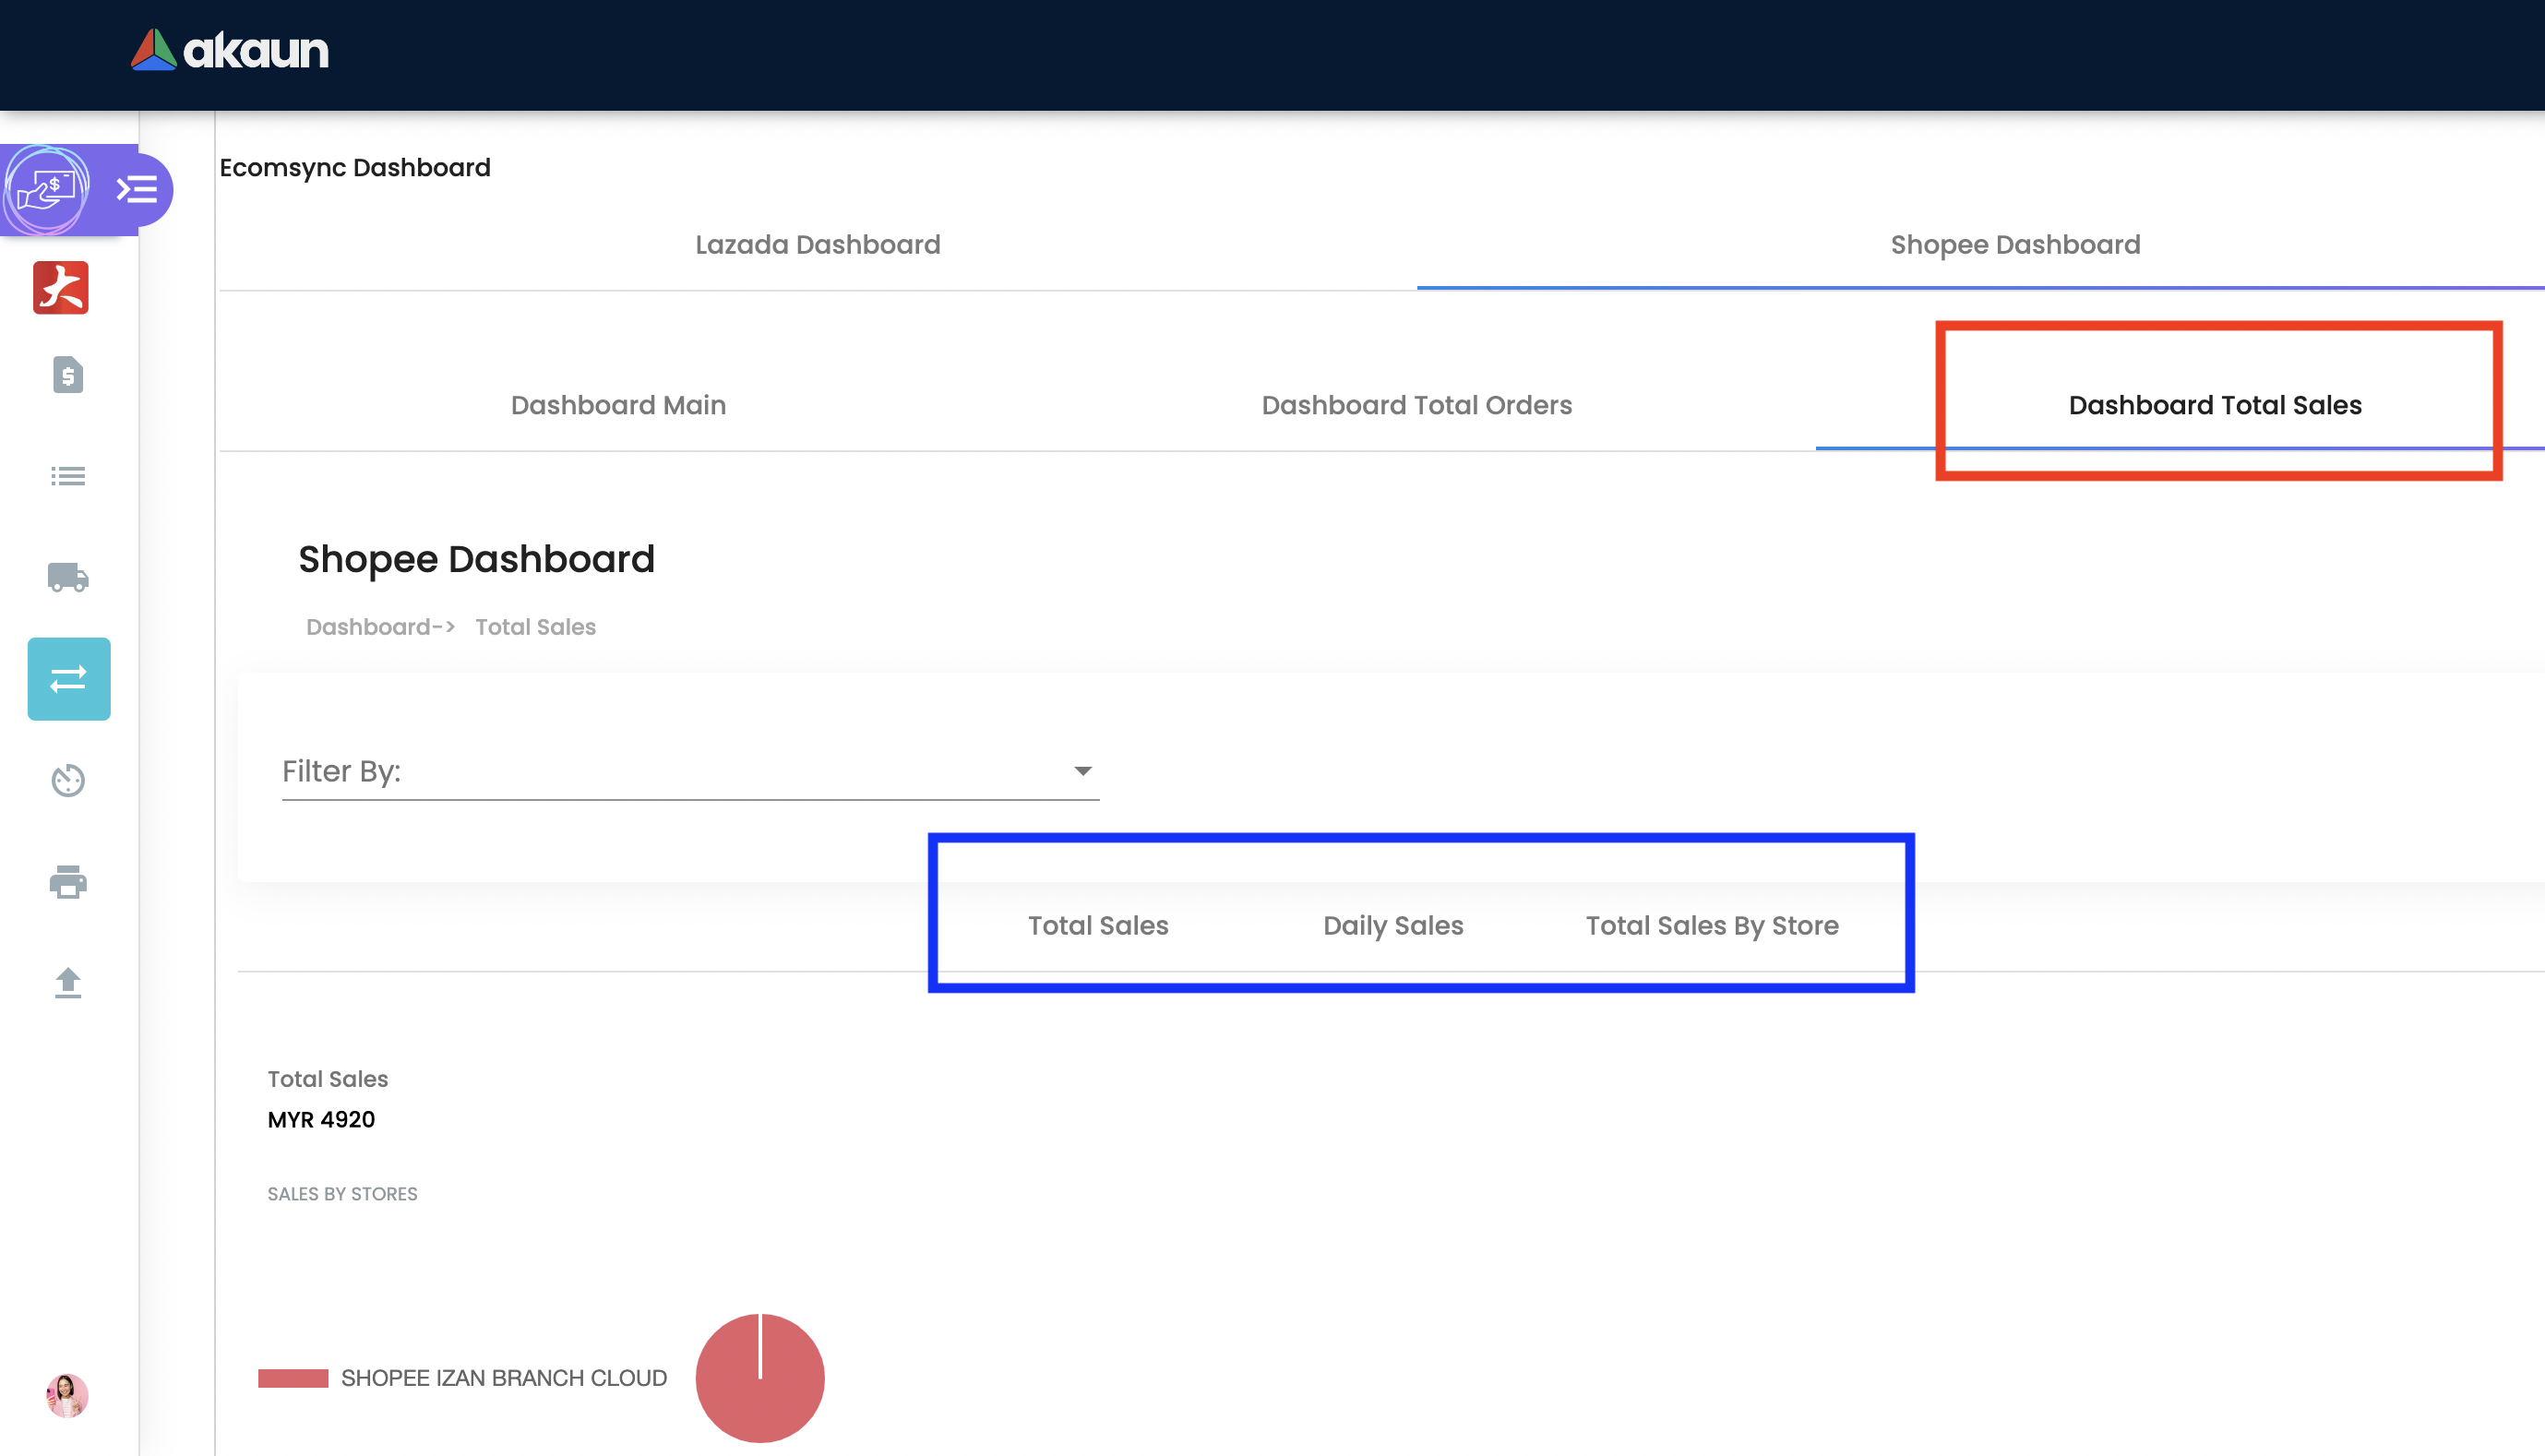The height and width of the screenshot is (1456, 2545).
Task: Open the delivery truck sidebar icon
Action: [x=68, y=577]
